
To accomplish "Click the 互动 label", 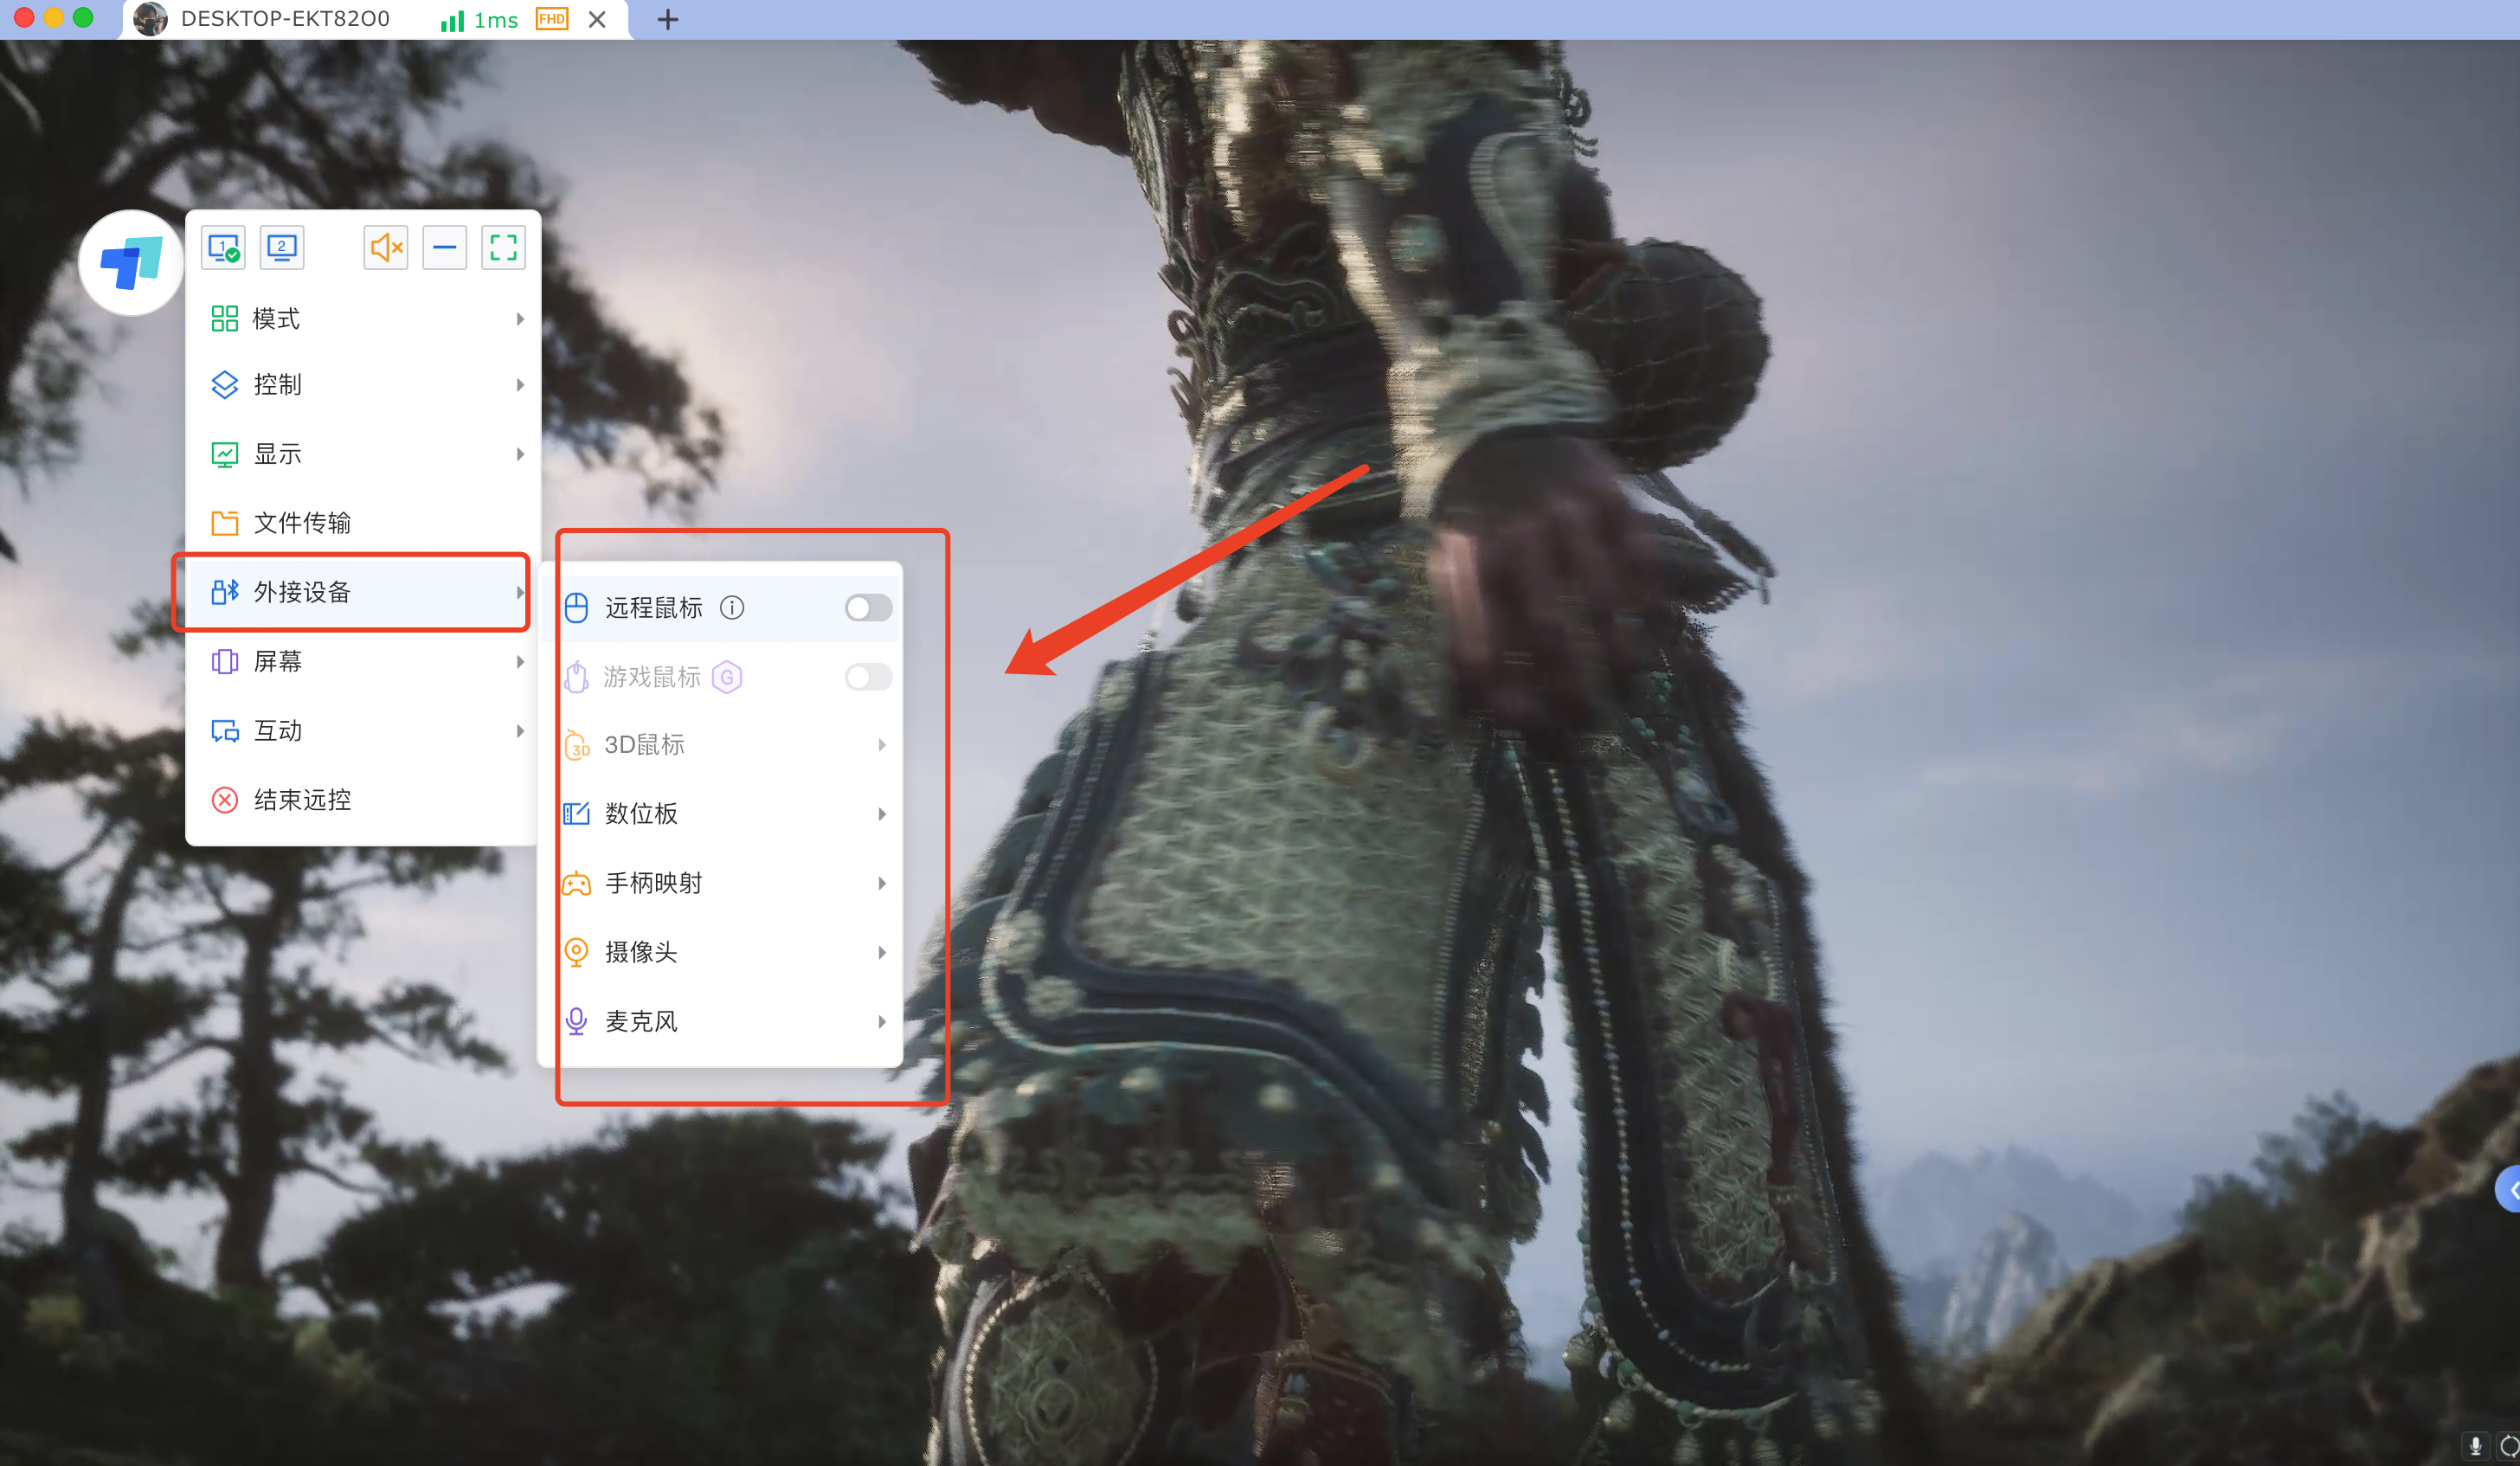I will tap(277, 731).
